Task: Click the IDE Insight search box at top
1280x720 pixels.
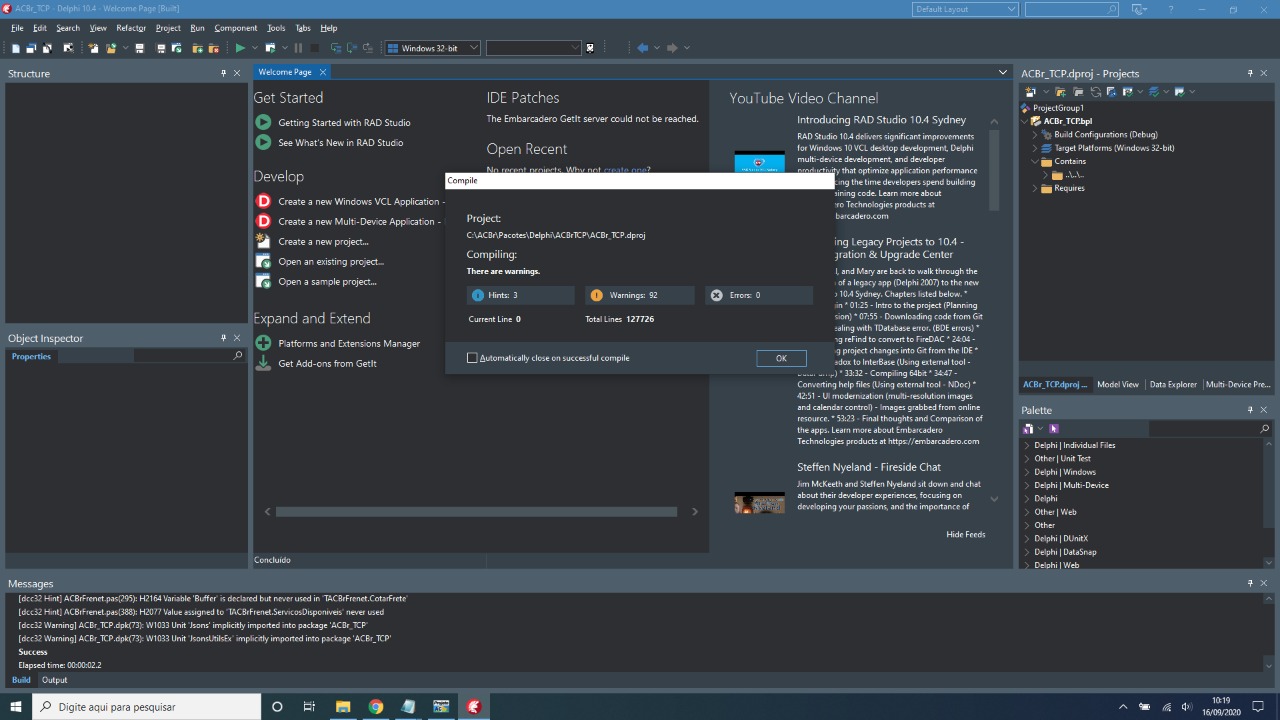Action: coord(1072,9)
